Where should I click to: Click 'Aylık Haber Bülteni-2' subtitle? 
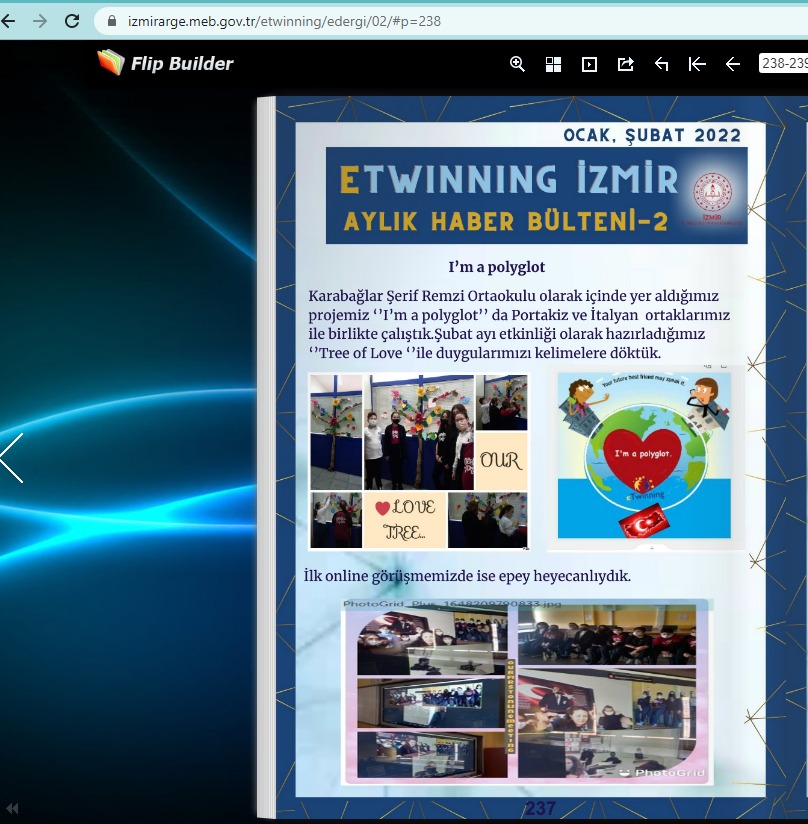point(505,221)
